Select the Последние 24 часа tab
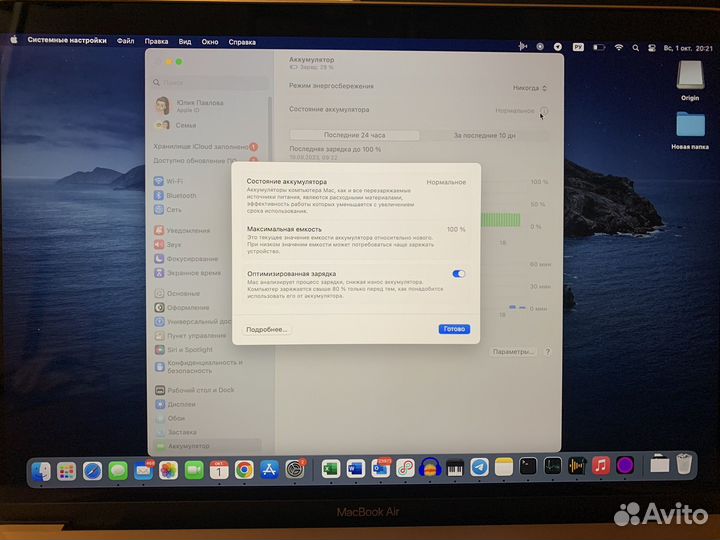 [x=354, y=135]
